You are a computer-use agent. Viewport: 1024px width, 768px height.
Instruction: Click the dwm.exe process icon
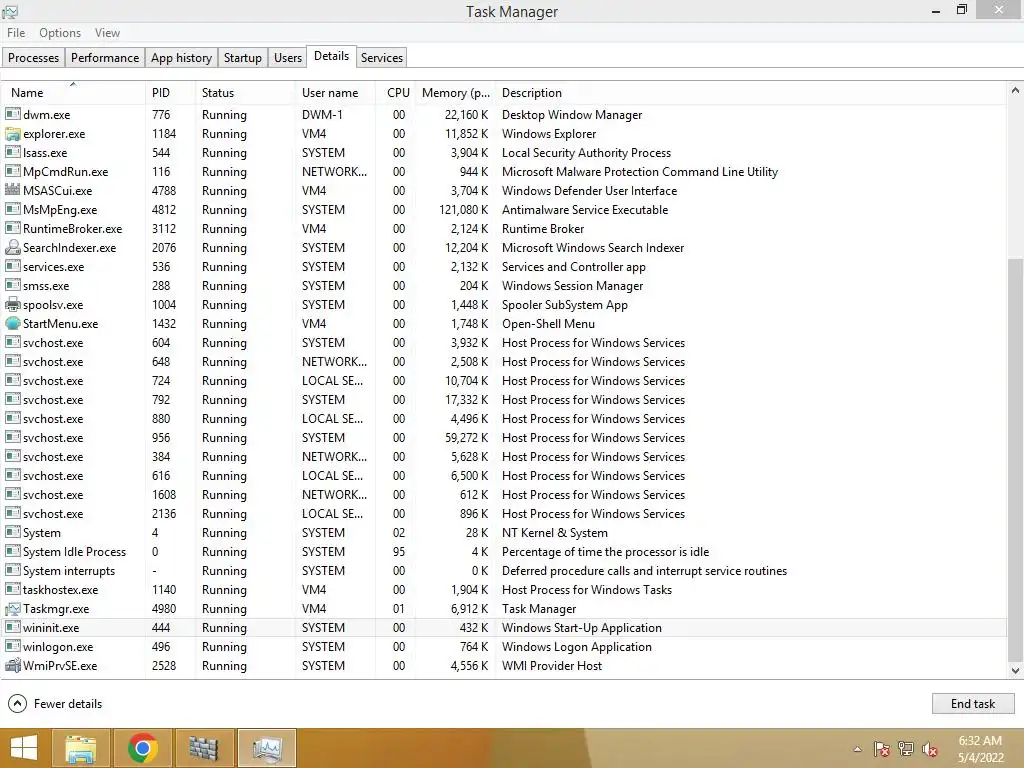[12, 114]
